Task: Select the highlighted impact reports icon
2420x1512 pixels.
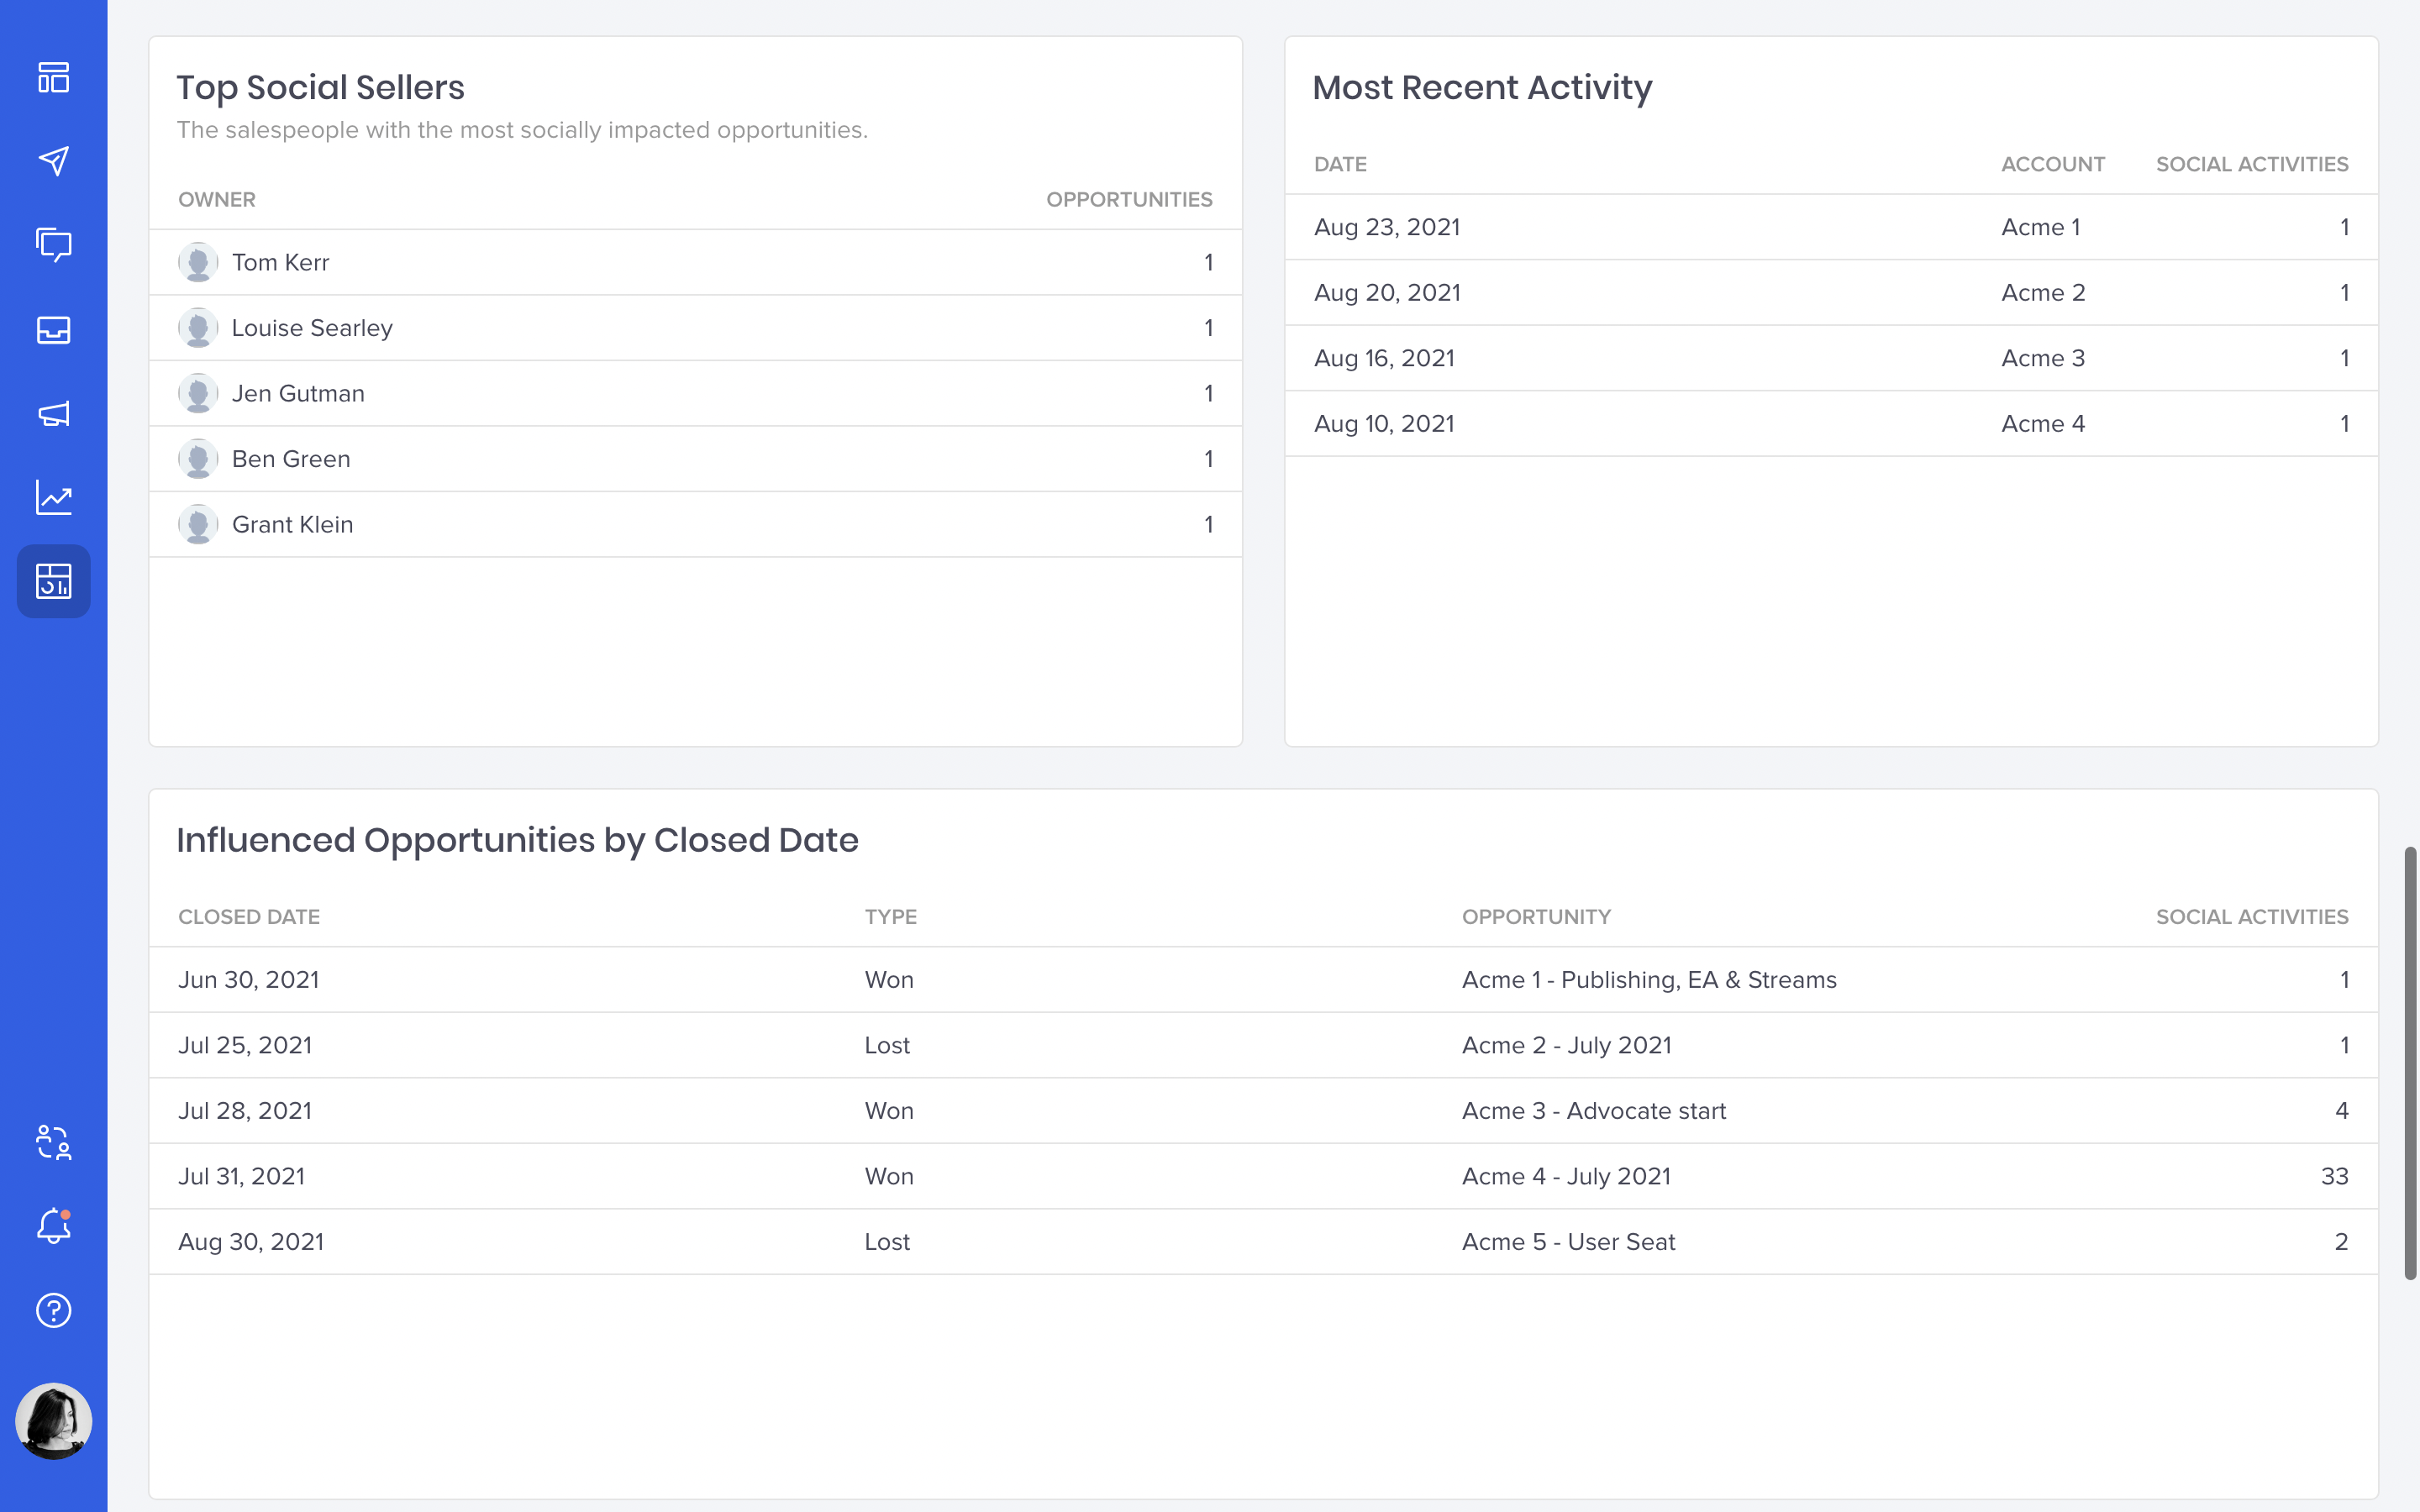Action: (x=53, y=581)
